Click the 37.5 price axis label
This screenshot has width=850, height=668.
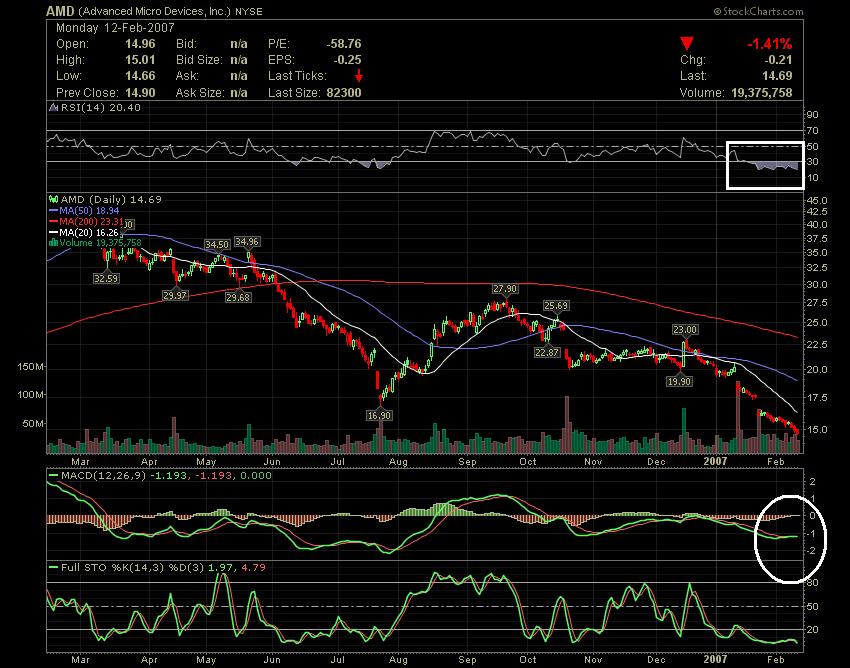[x=817, y=239]
